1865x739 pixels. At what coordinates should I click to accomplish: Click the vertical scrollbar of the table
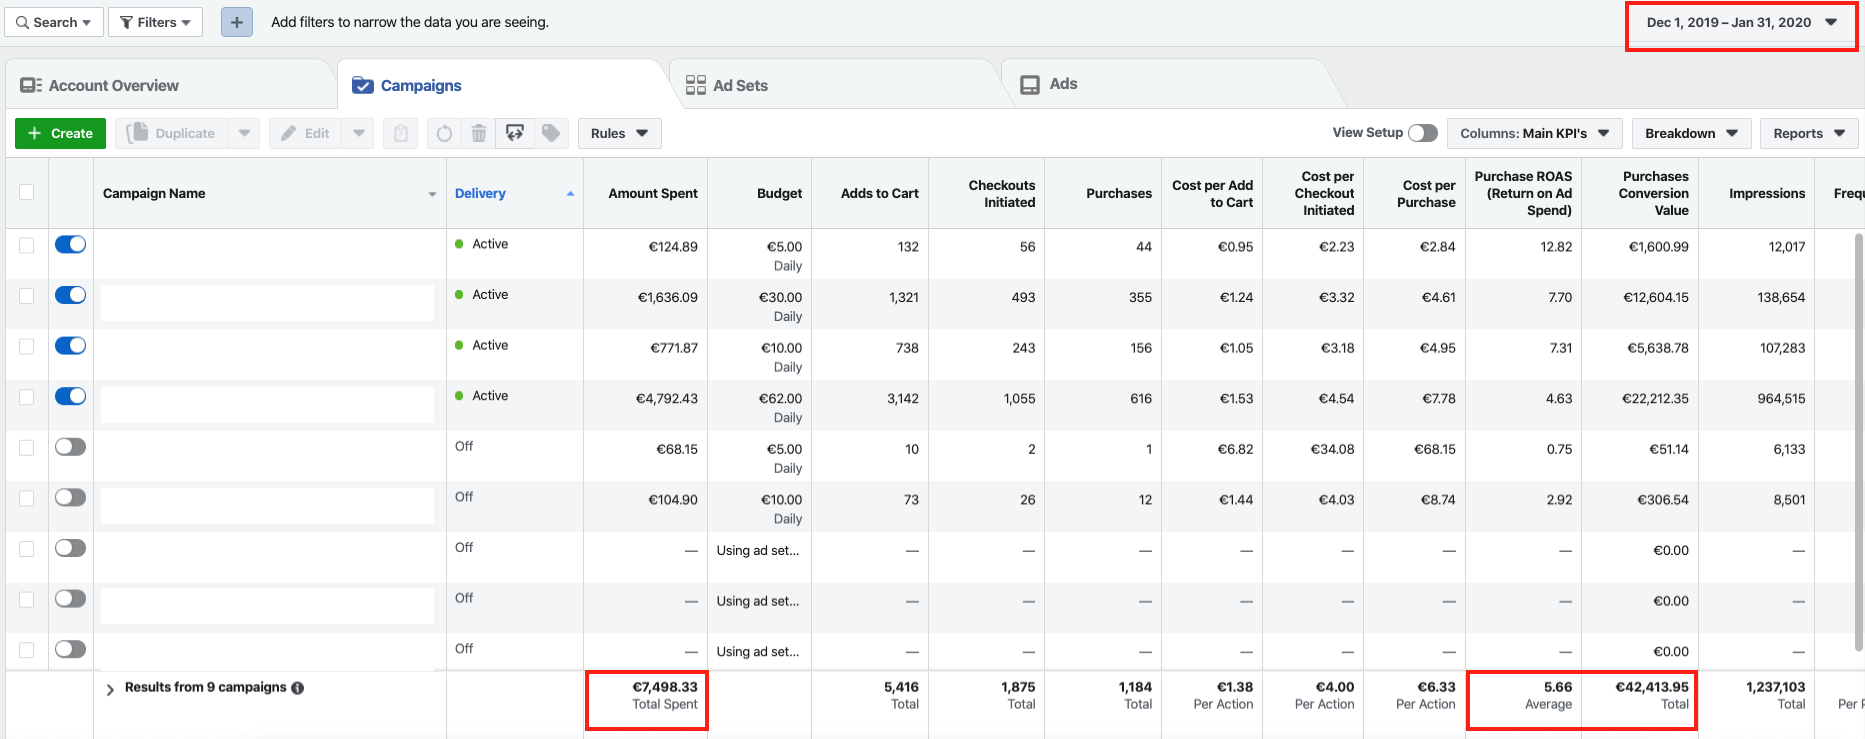(x=1858, y=440)
